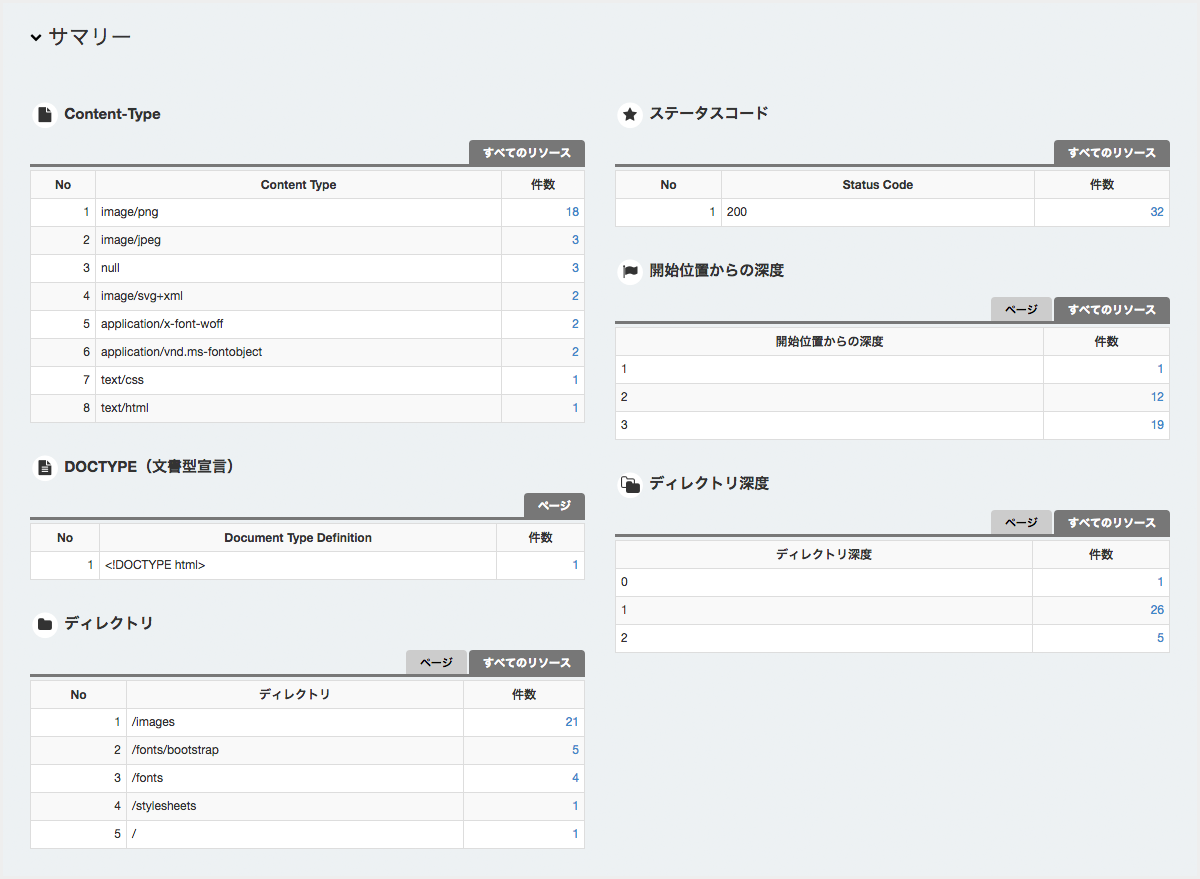Open count 1 for /stylesheets directory
Image resolution: width=1200 pixels, height=879 pixels.
[x=575, y=806]
